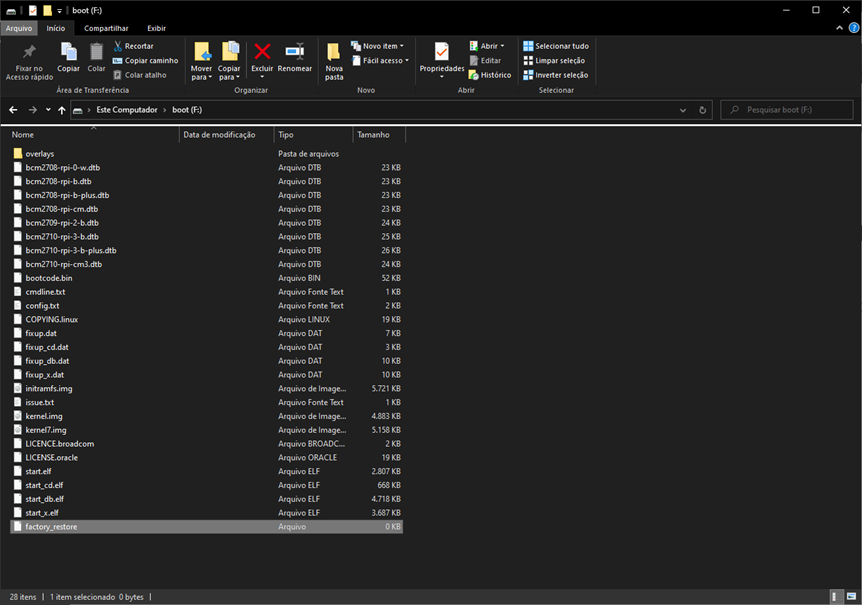Select the config.txt file
Image resolution: width=862 pixels, height=605 pixels.
click(x=42, y=306)
